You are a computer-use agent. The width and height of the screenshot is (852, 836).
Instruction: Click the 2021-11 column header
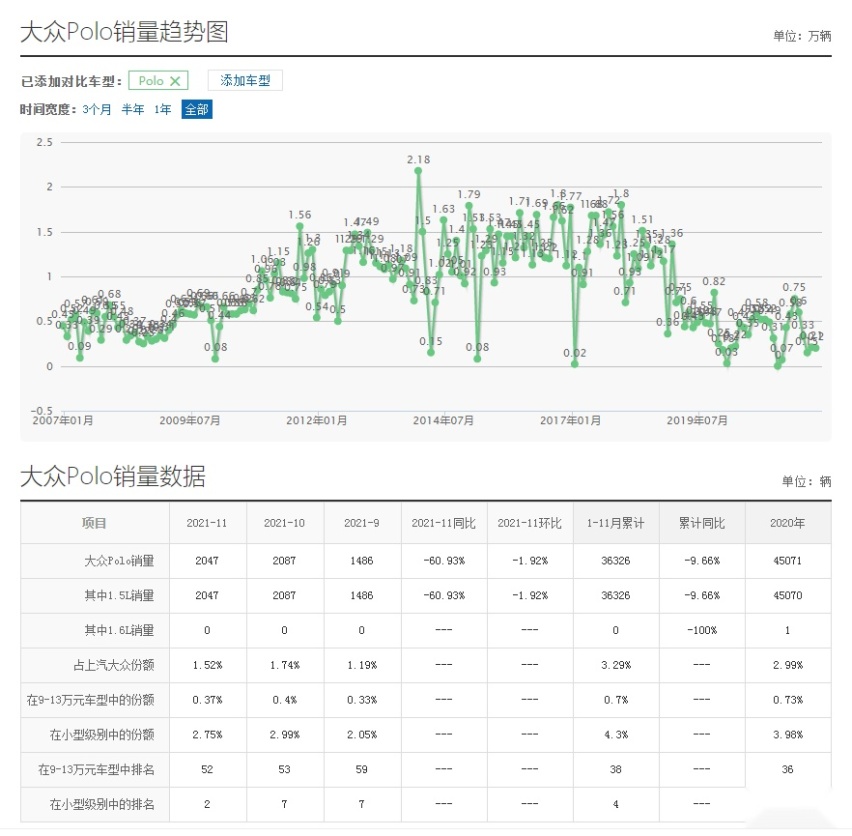click(x=207, y=523)
